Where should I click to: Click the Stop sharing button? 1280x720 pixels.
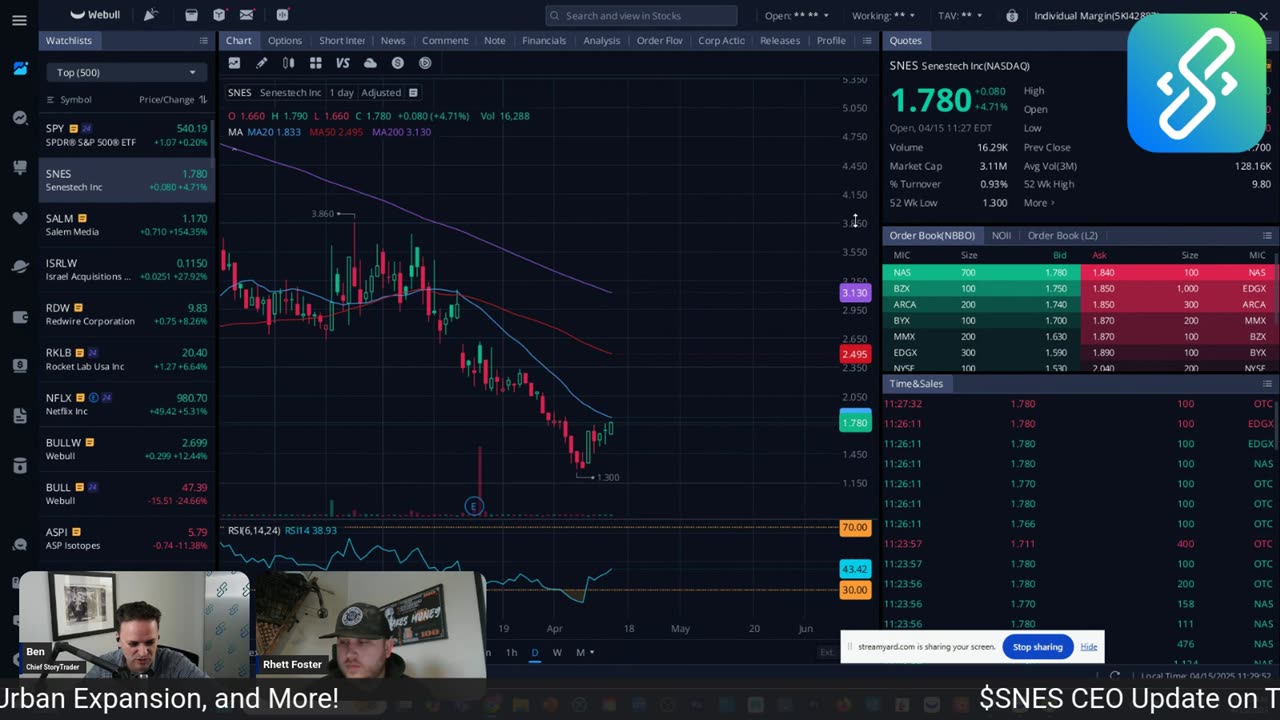[x=1037, y=647]
